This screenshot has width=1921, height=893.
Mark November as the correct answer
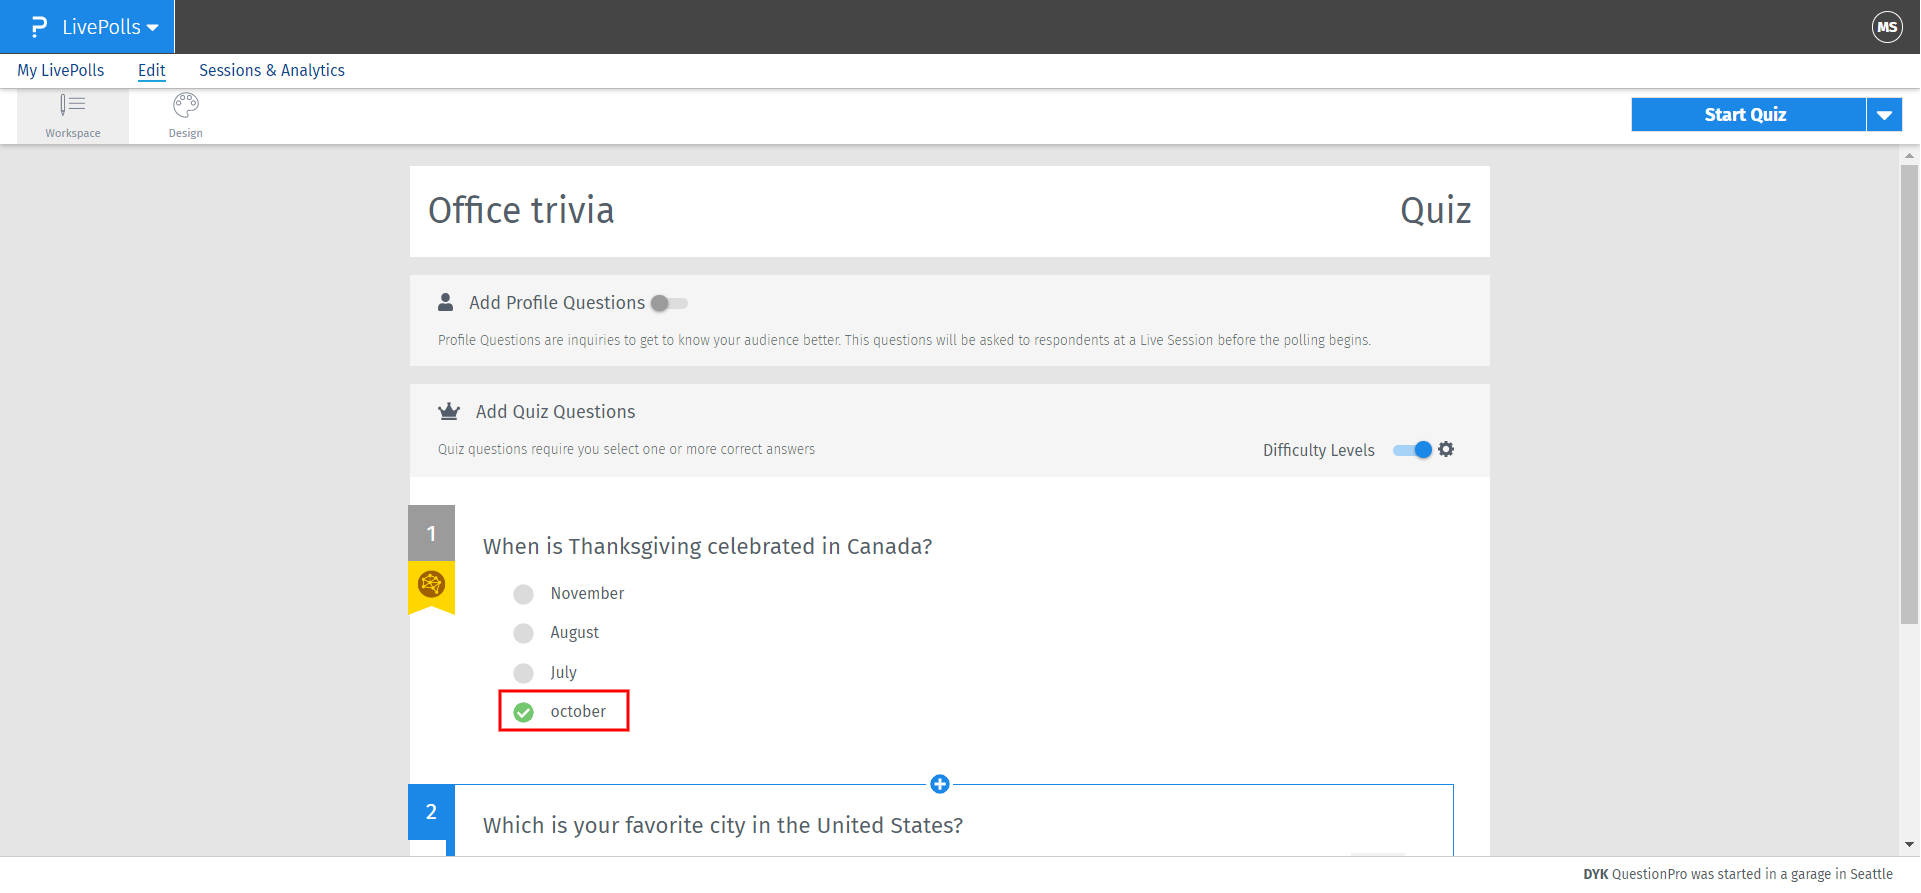tap(523, 594)
